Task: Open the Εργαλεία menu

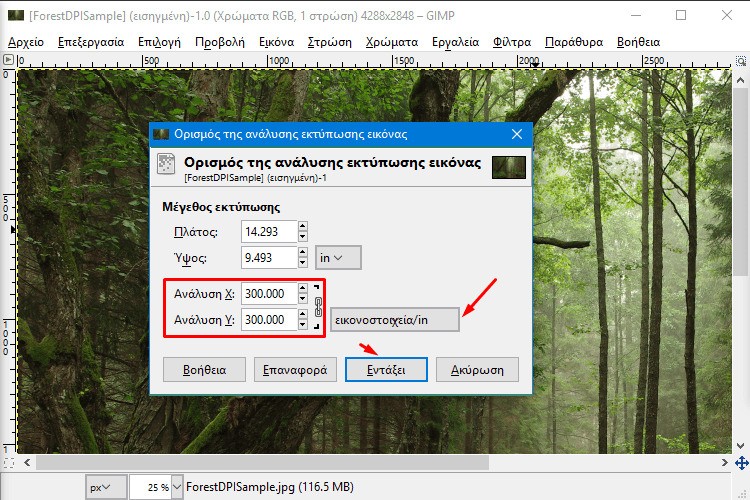Action: coord(455,42)
